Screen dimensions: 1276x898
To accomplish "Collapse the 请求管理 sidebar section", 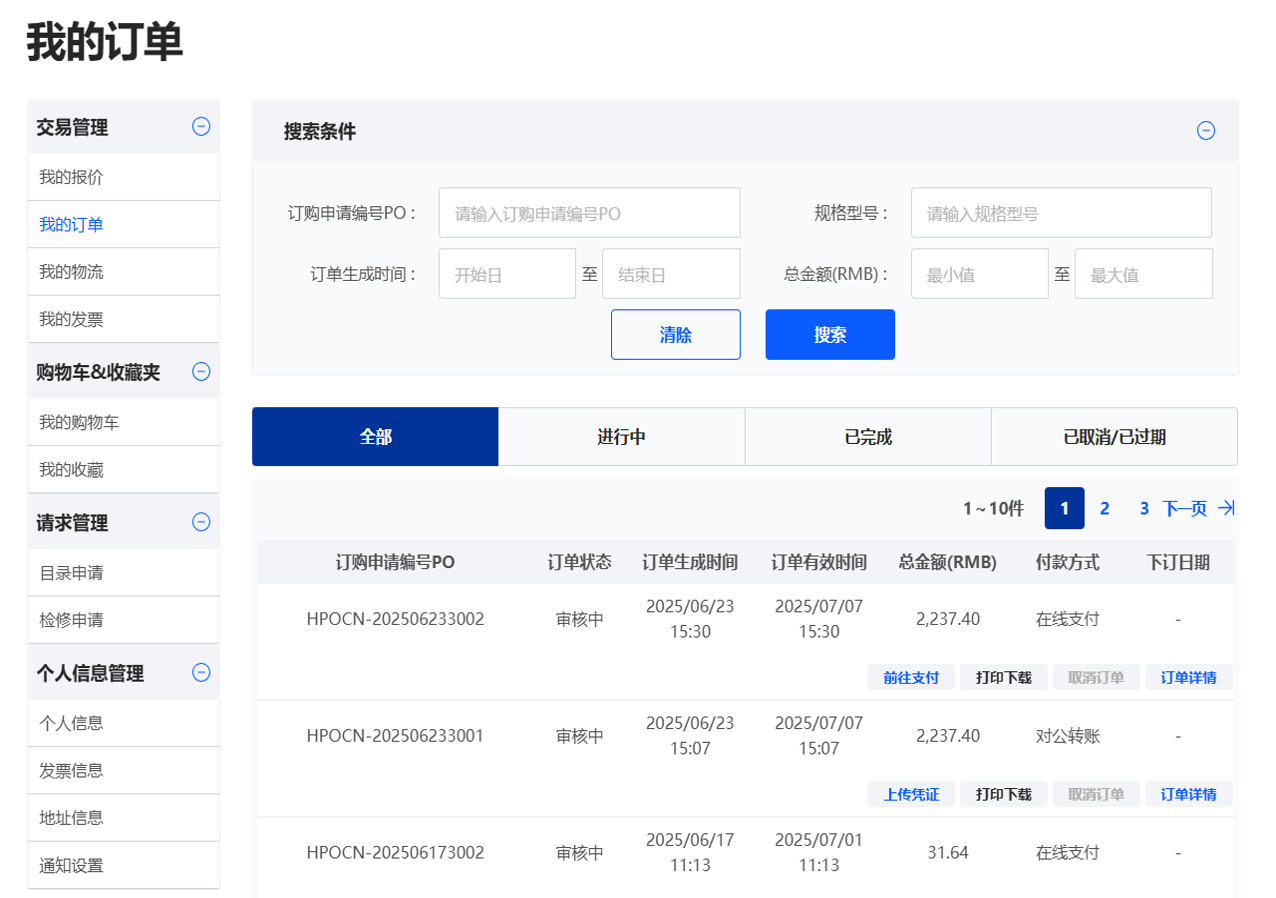I will coord(201,522).
